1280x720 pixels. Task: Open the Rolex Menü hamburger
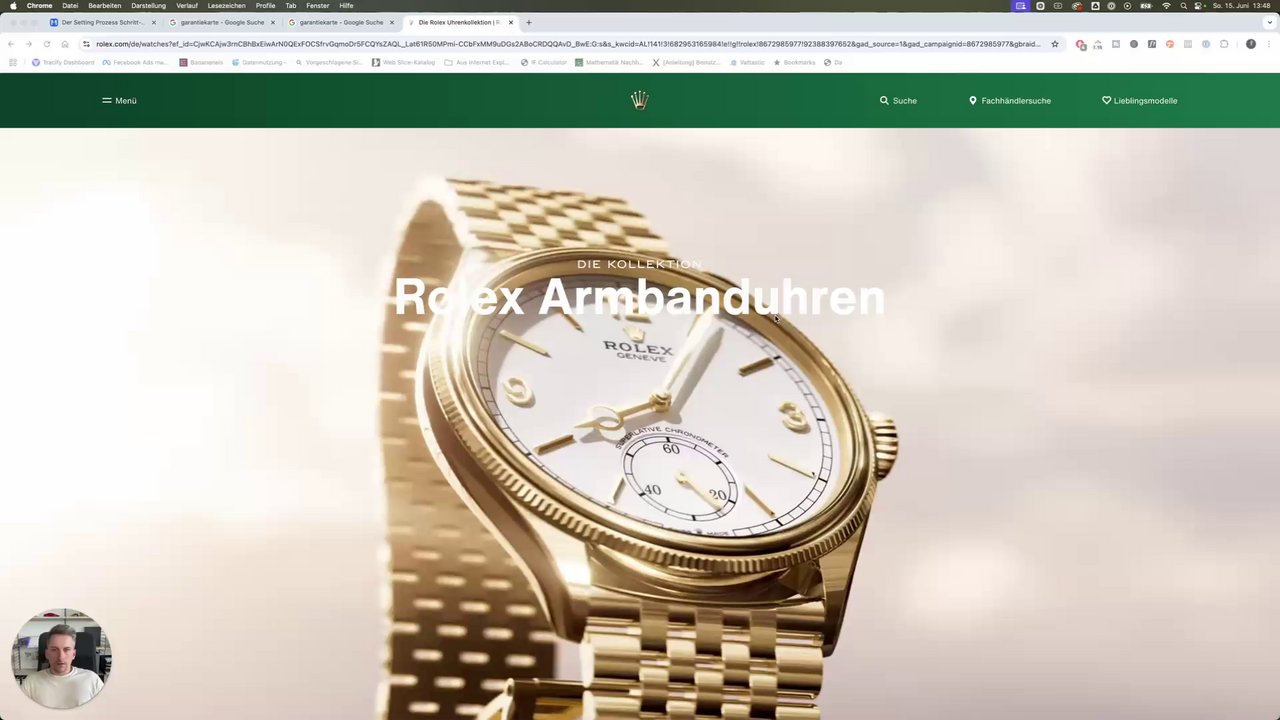[x=119, y=100]
